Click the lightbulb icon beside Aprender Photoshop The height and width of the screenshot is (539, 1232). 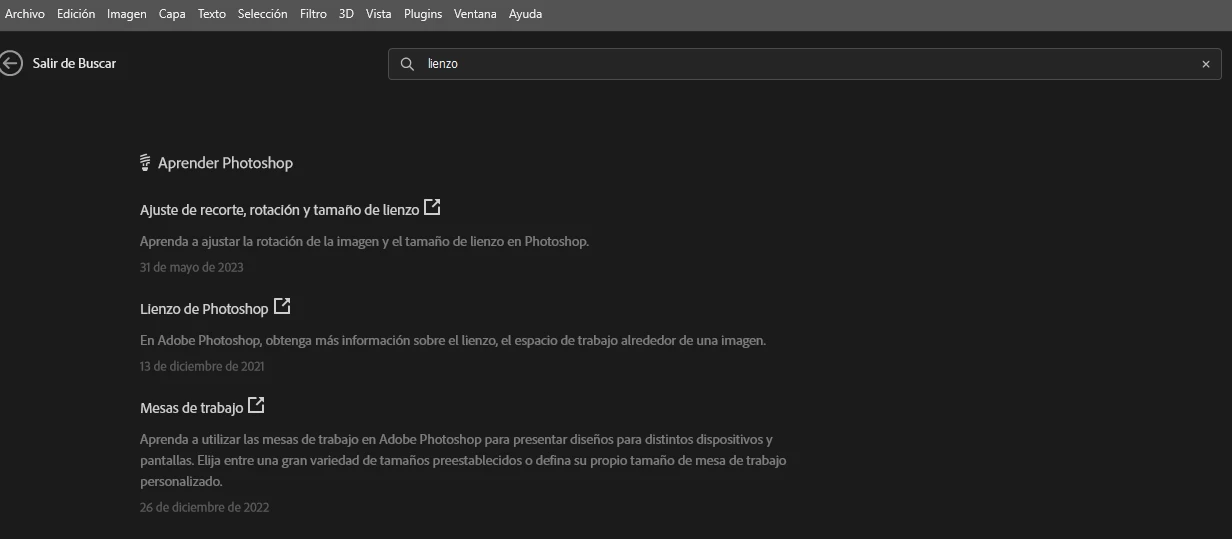[x=145, y=162]
